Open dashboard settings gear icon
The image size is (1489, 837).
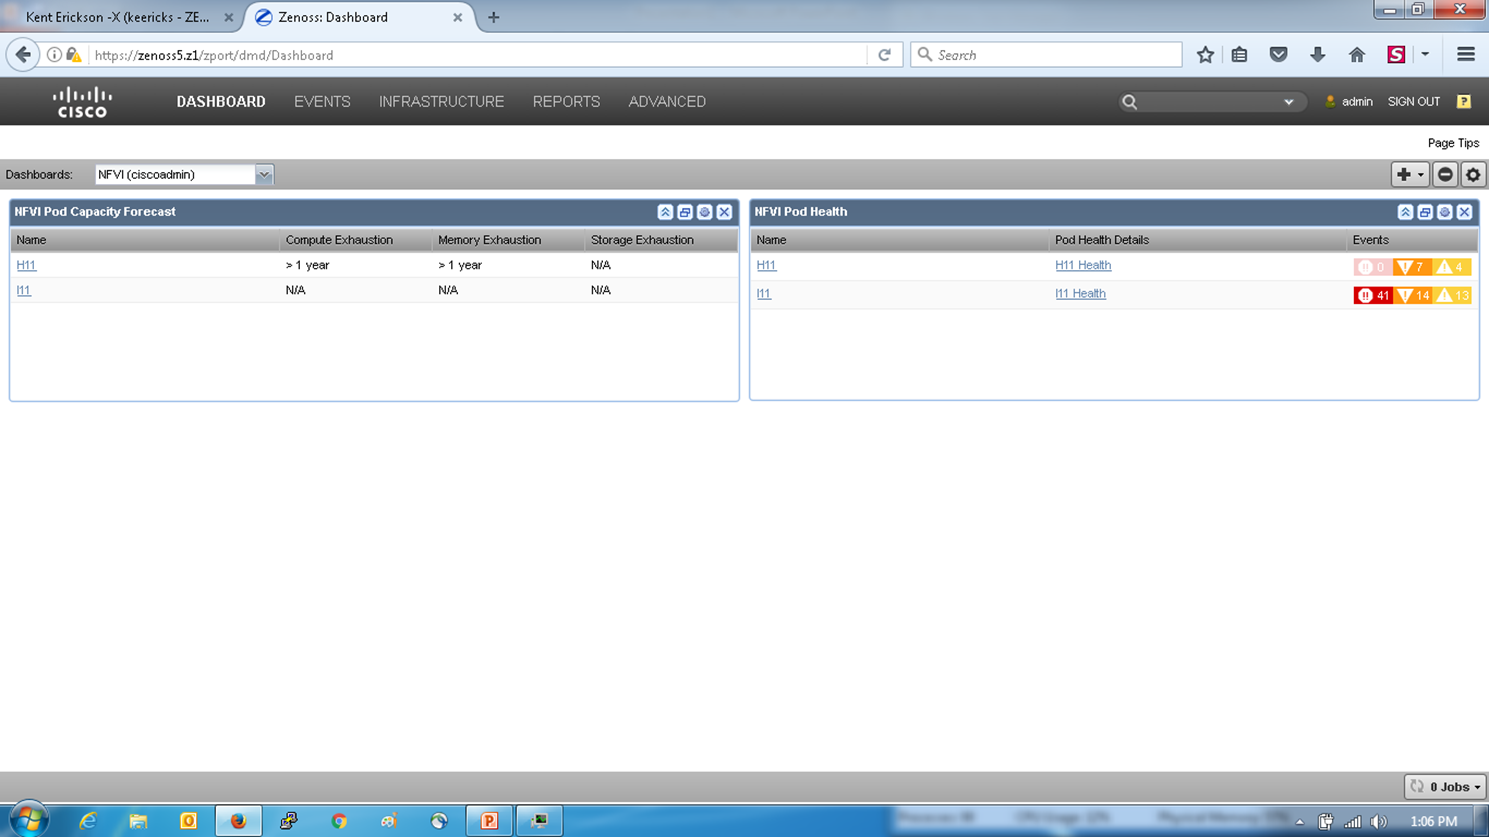tap(1473, 175)
